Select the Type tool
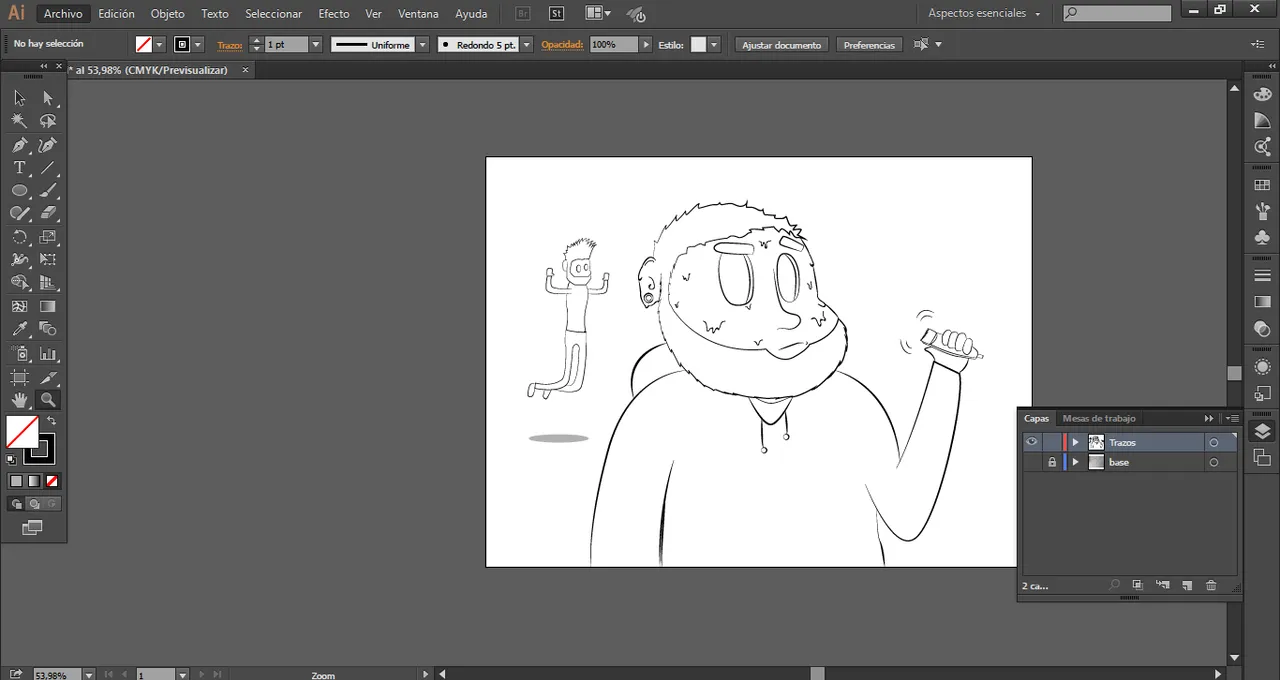Image resolution: width=1280 pixels, height=680 pixels. 19,168
